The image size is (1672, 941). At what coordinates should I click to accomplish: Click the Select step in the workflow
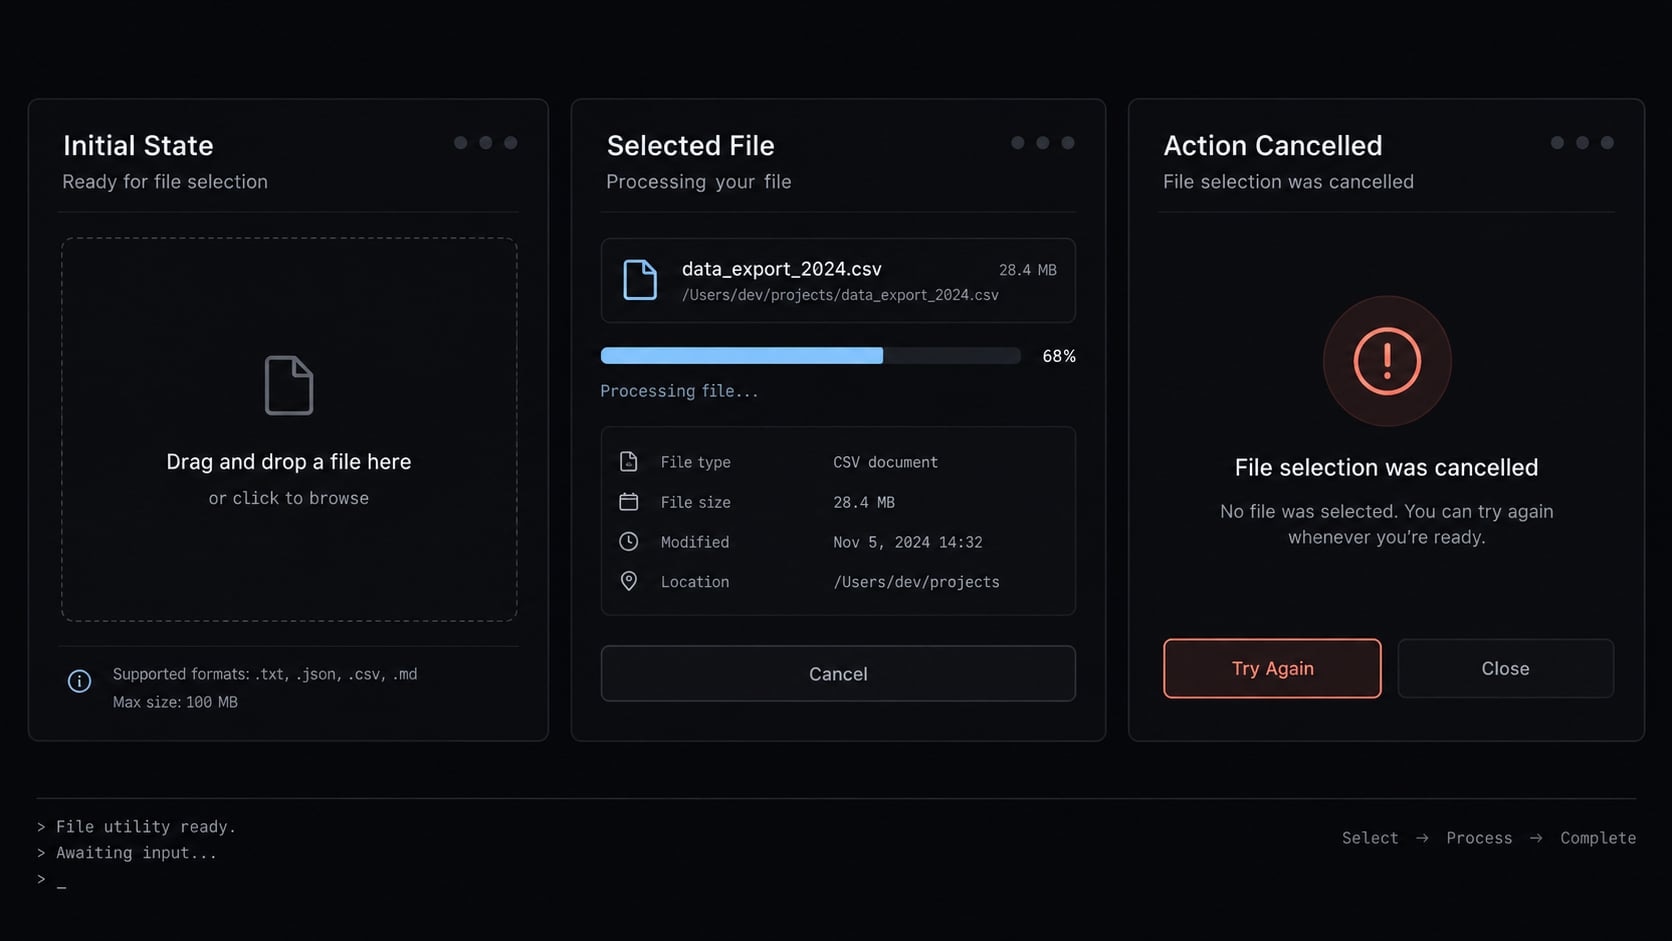1370,838
